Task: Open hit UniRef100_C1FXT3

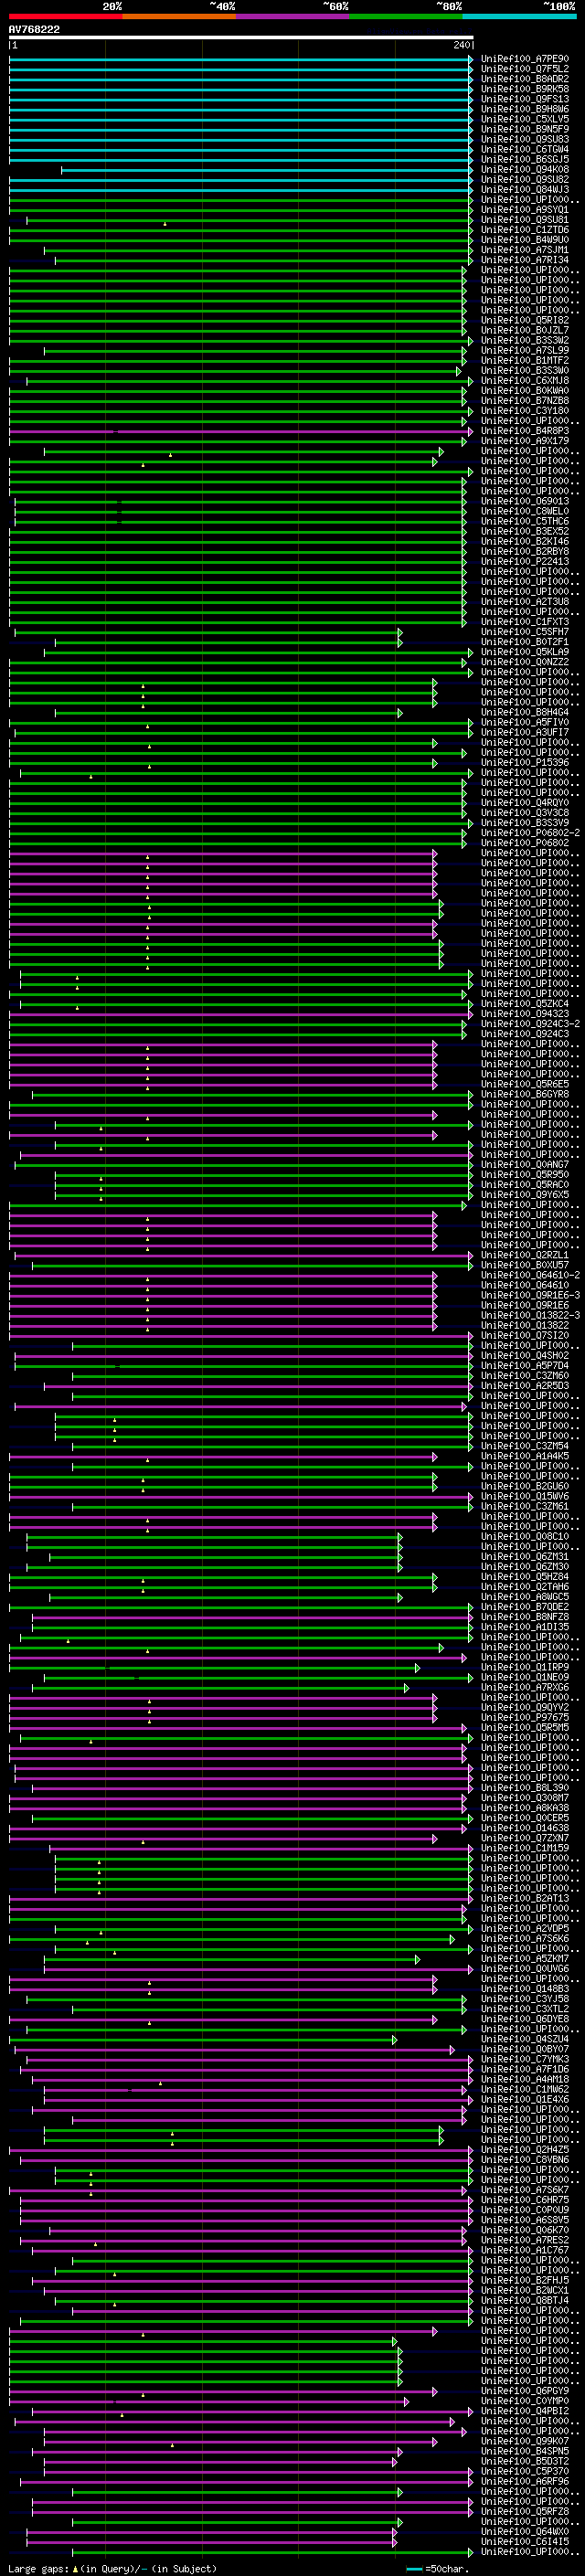Action: (x=525, y=622)
